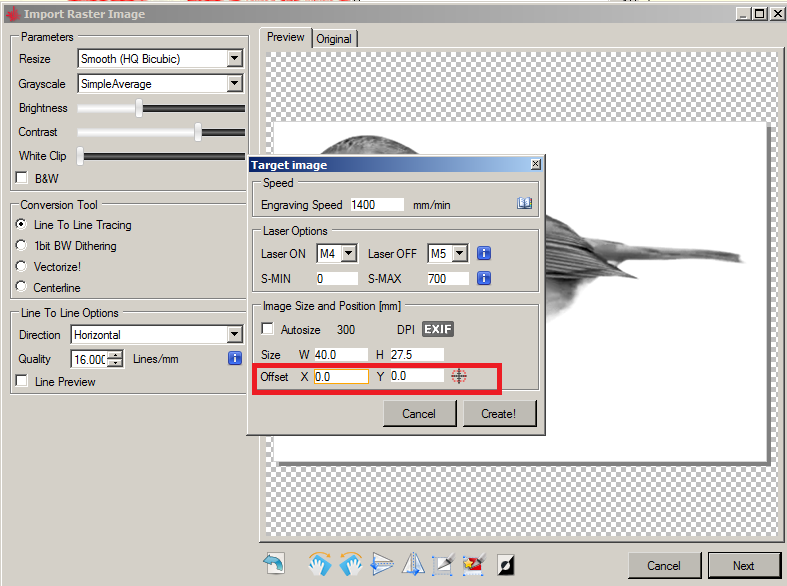Image resolution: width=787 pixels, height=586 pixels.
Task: Click info icon beside Quality Lines/mm
Action: [x=235, y=358]
